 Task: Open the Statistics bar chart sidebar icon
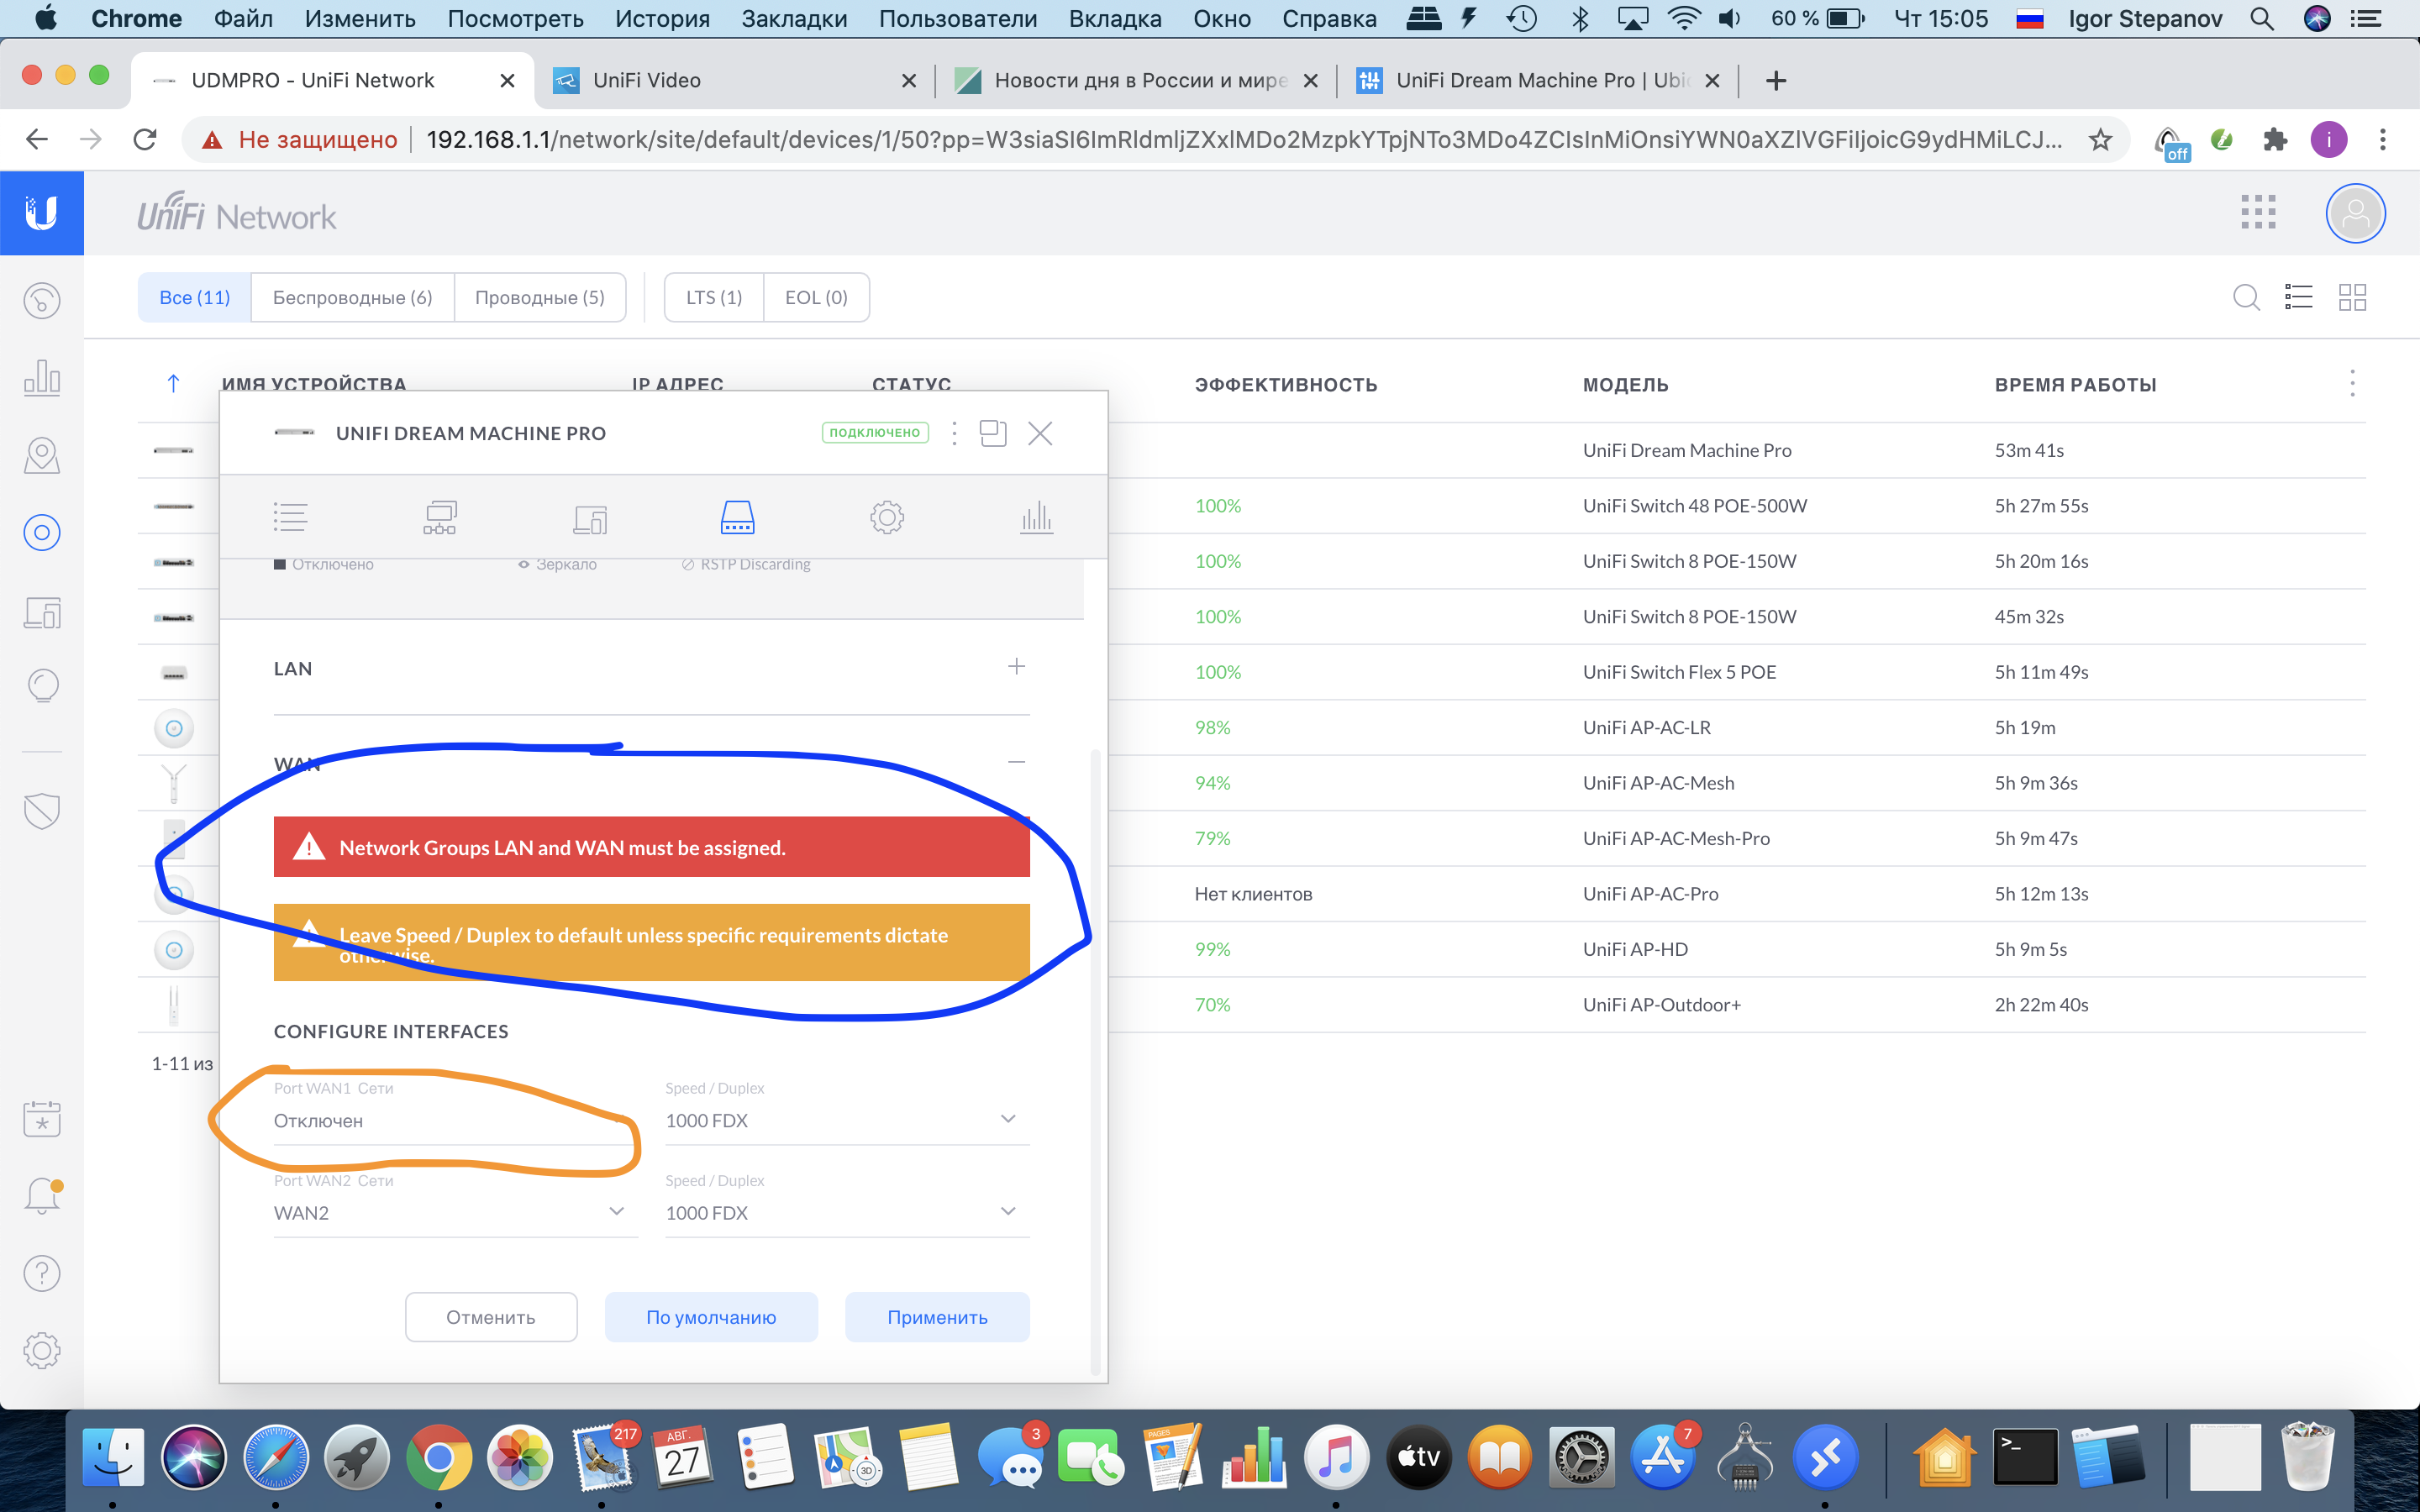pyautogui.click(x=42, y=377)
